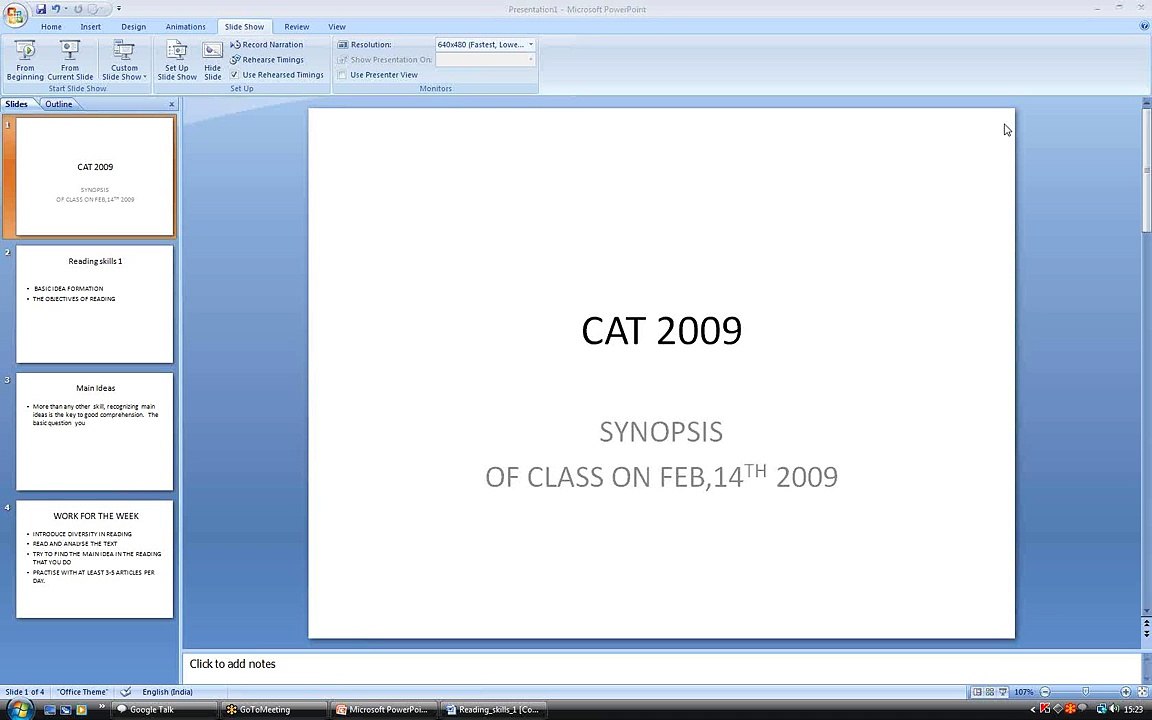The height and width of the screenshot is (720, 1152).
Task: Switch to Home ribbon tab
Action: [51, 26]
